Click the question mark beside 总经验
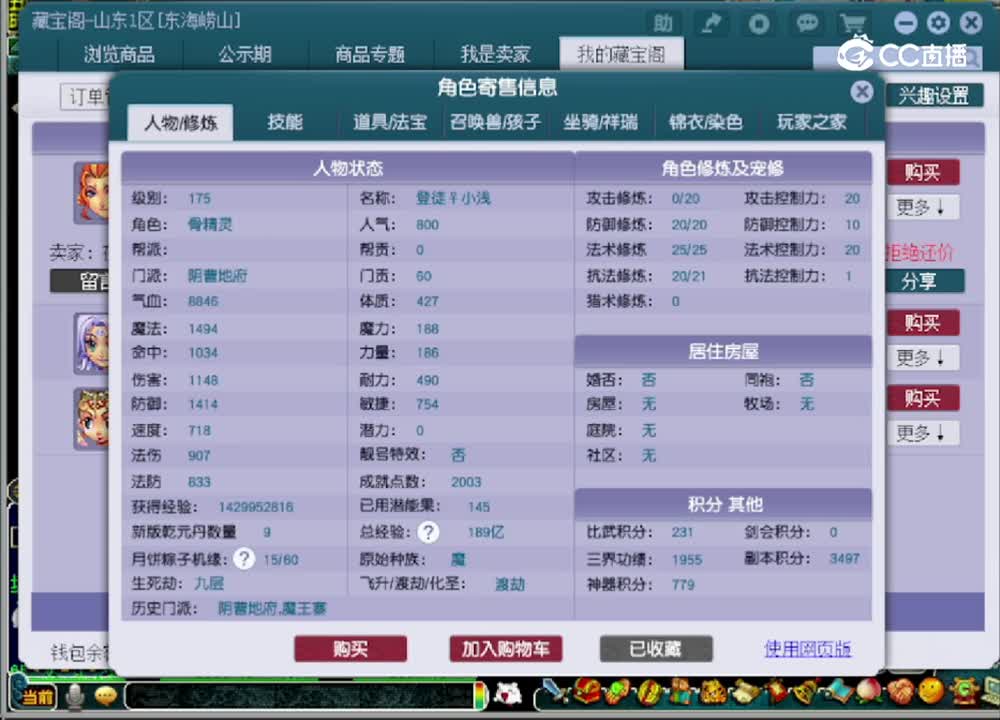The width and height of the screenshot is (1000, 720). pyautogui.click(x=428, y=532)
